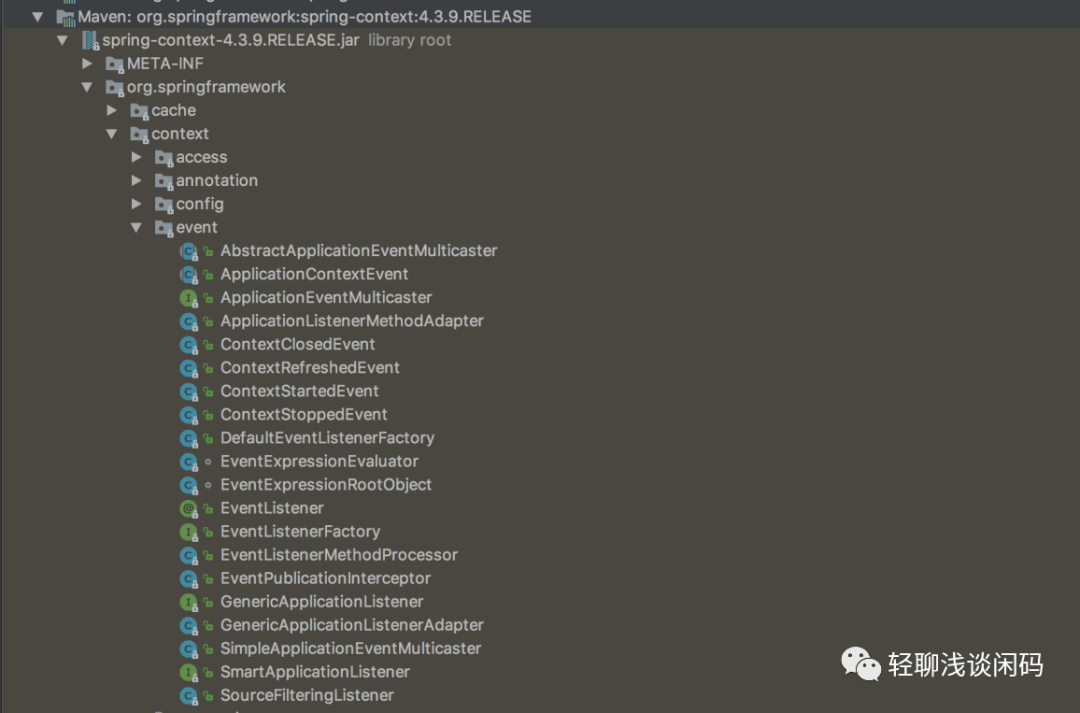
Task: Select the EventListener annotation
Action: click(x=271, y=508)
